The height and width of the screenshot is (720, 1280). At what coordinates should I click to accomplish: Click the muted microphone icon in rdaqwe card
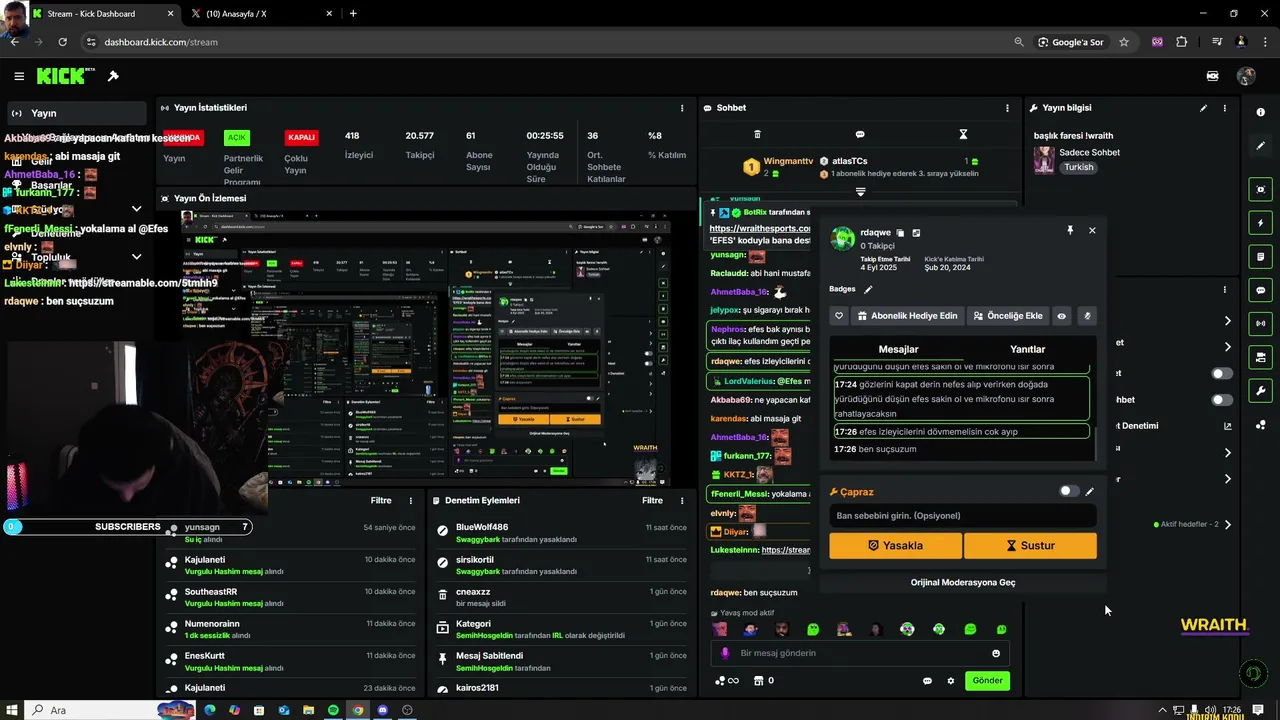(1087, 316)
